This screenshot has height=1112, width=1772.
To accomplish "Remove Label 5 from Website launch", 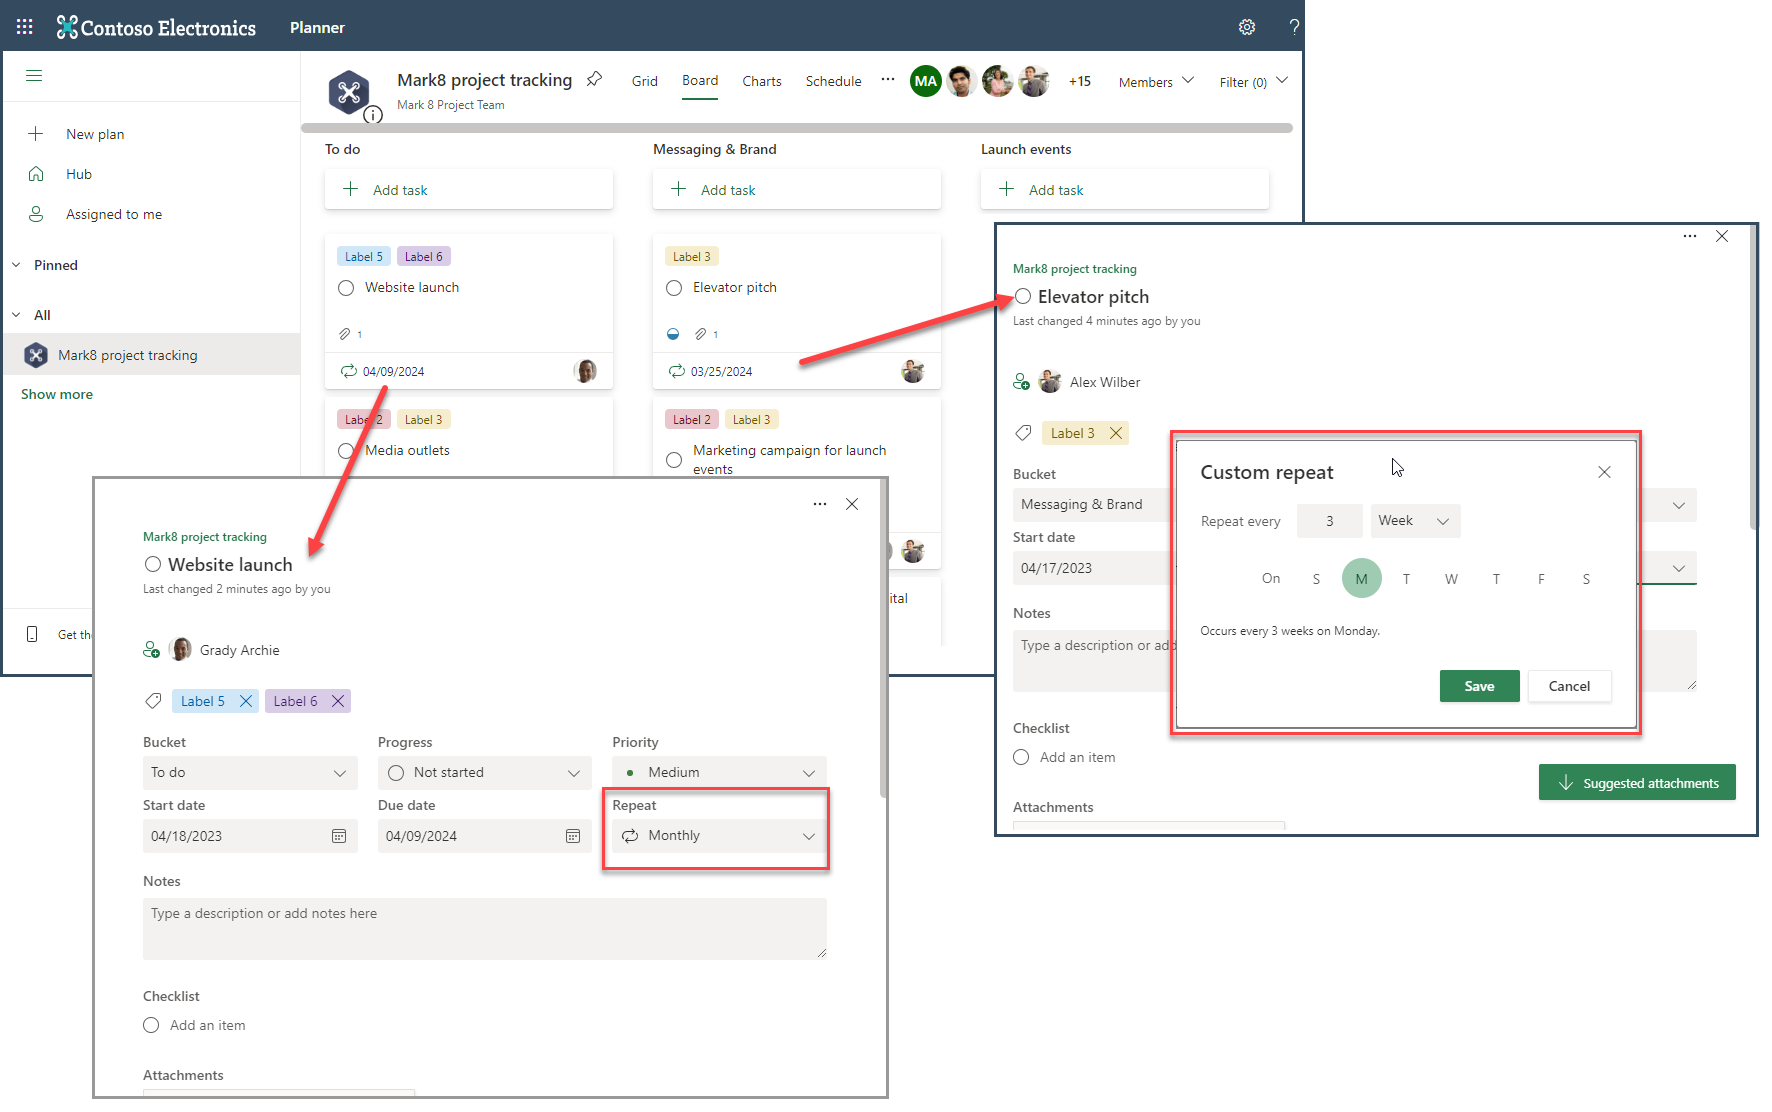I will tap(246, 701).
